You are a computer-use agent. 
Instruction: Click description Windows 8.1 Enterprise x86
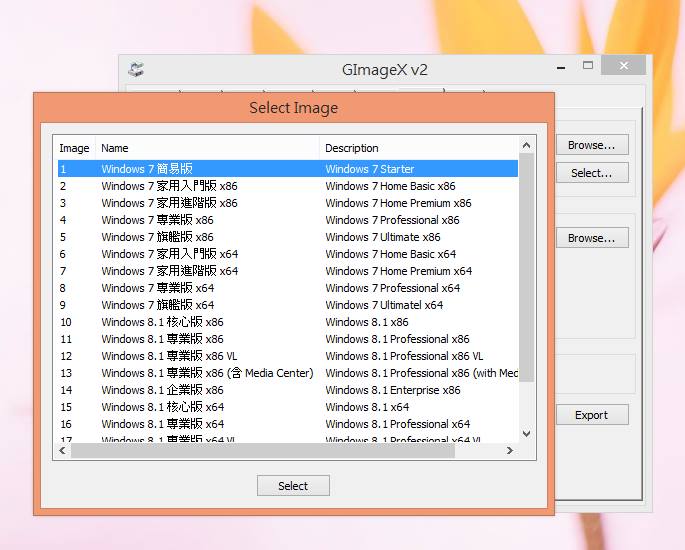(x=393, y=391)
